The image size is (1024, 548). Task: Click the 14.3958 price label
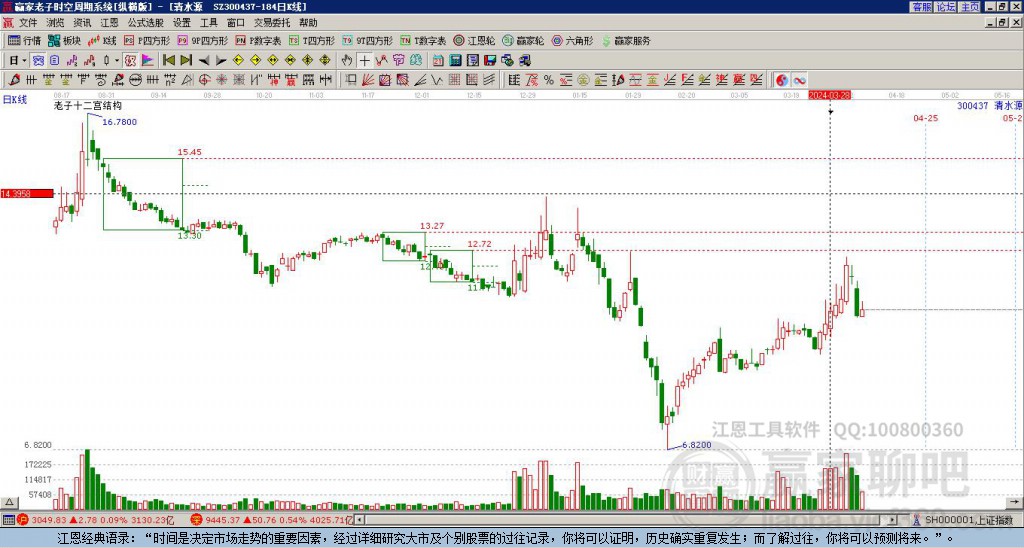pyautogui.click(x=27, y=194)
